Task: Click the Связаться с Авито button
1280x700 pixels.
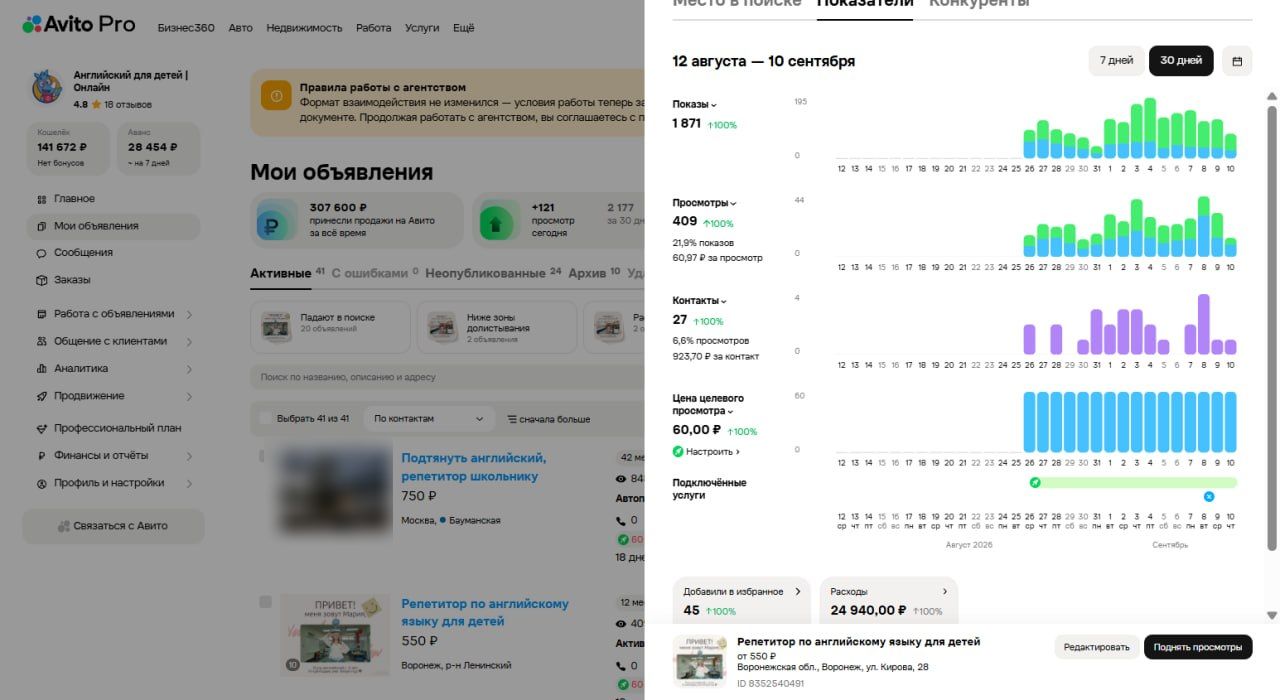Action: click(x=113, y=526)
